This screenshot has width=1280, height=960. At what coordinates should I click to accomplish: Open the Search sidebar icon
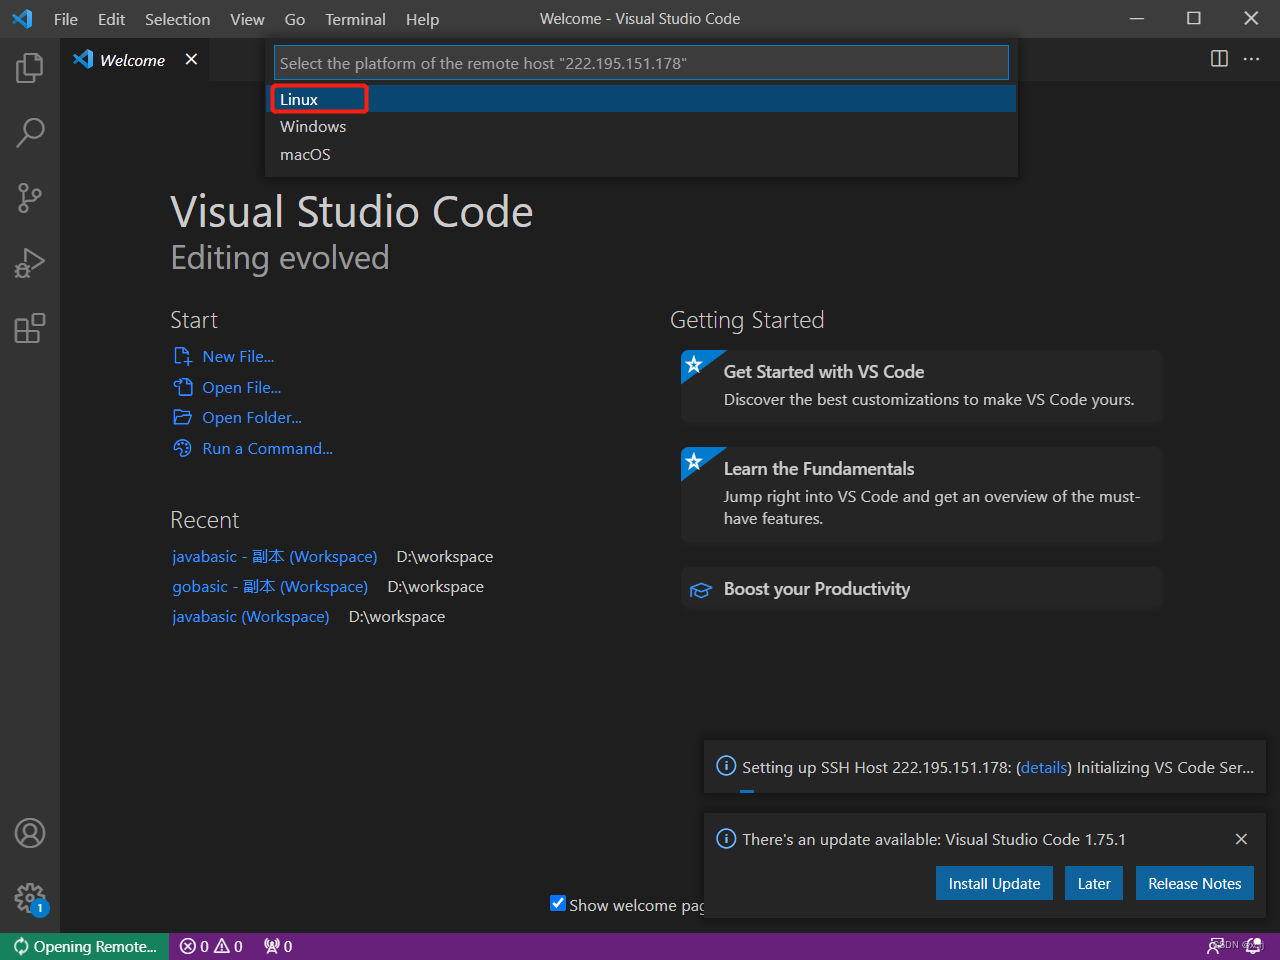click(29, 132)
